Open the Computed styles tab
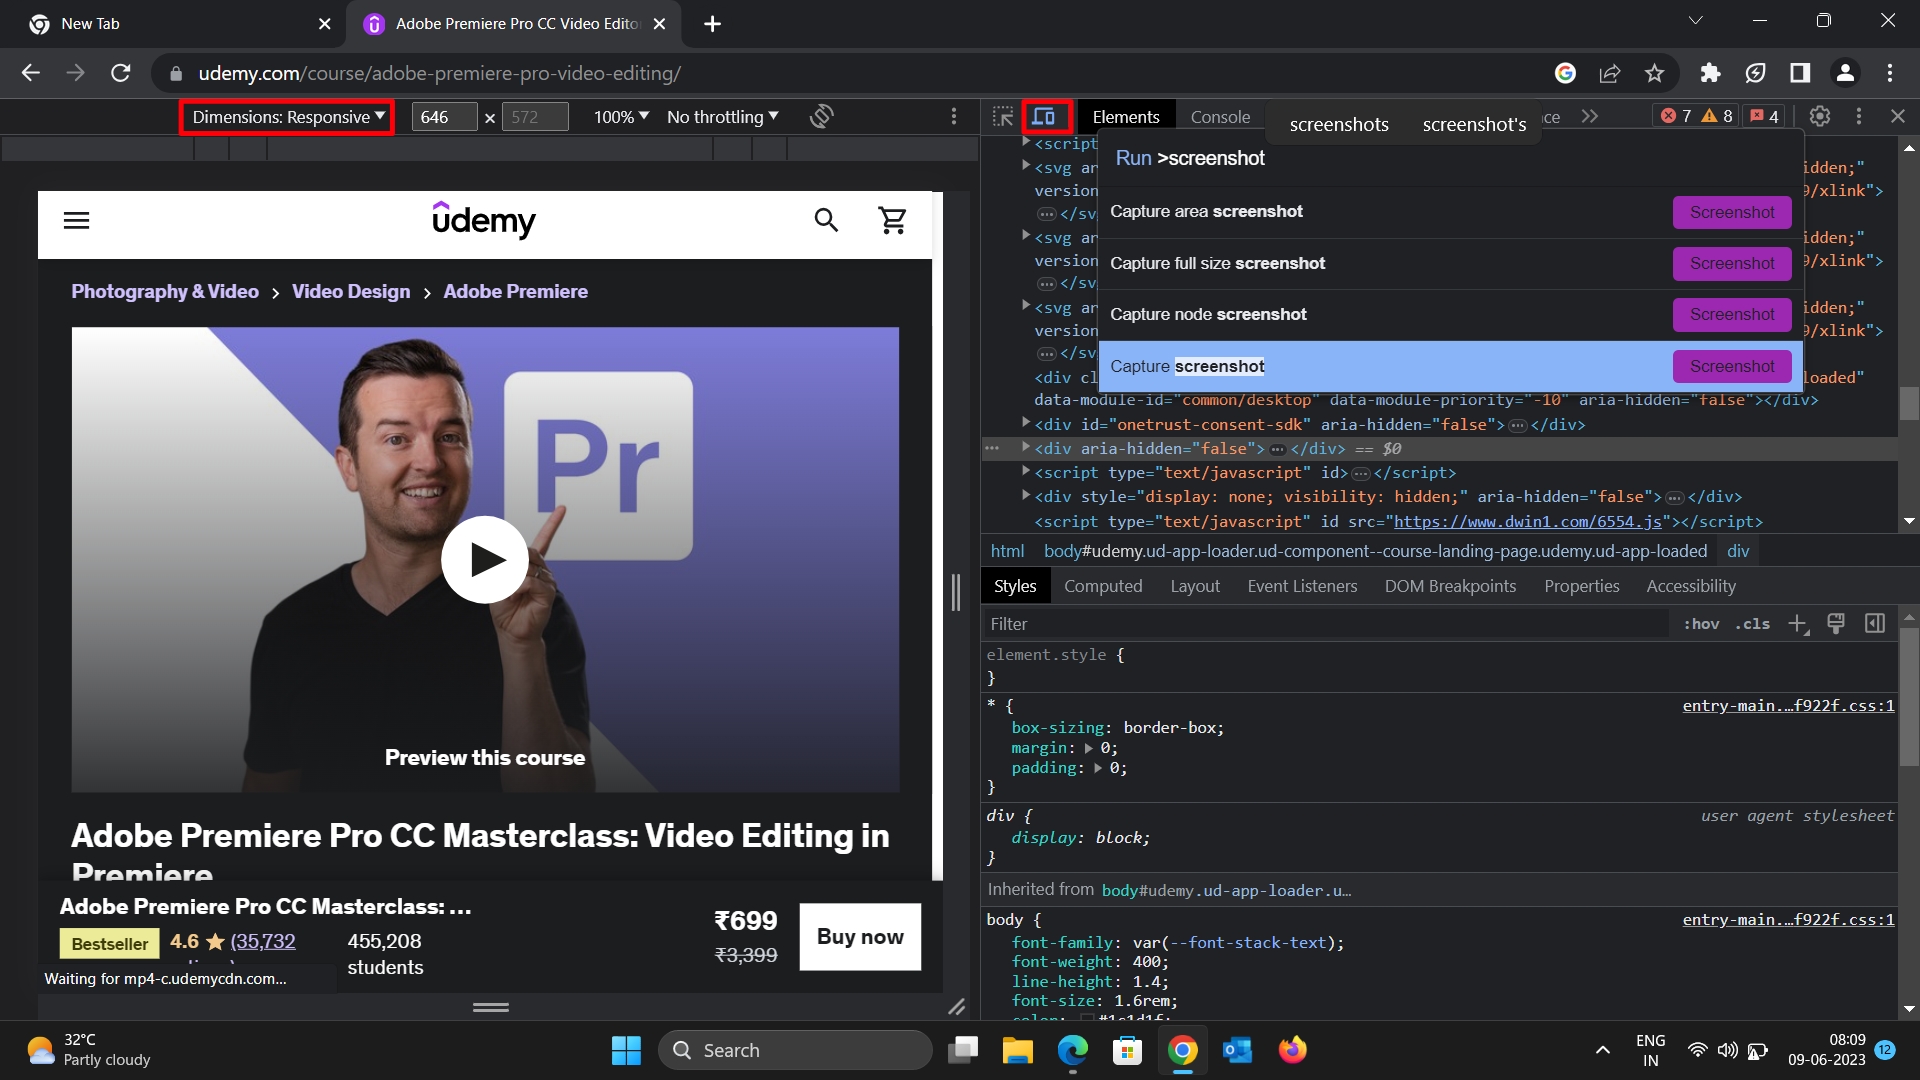Screen dimensions: 1920x1080 pos(1103,586)
